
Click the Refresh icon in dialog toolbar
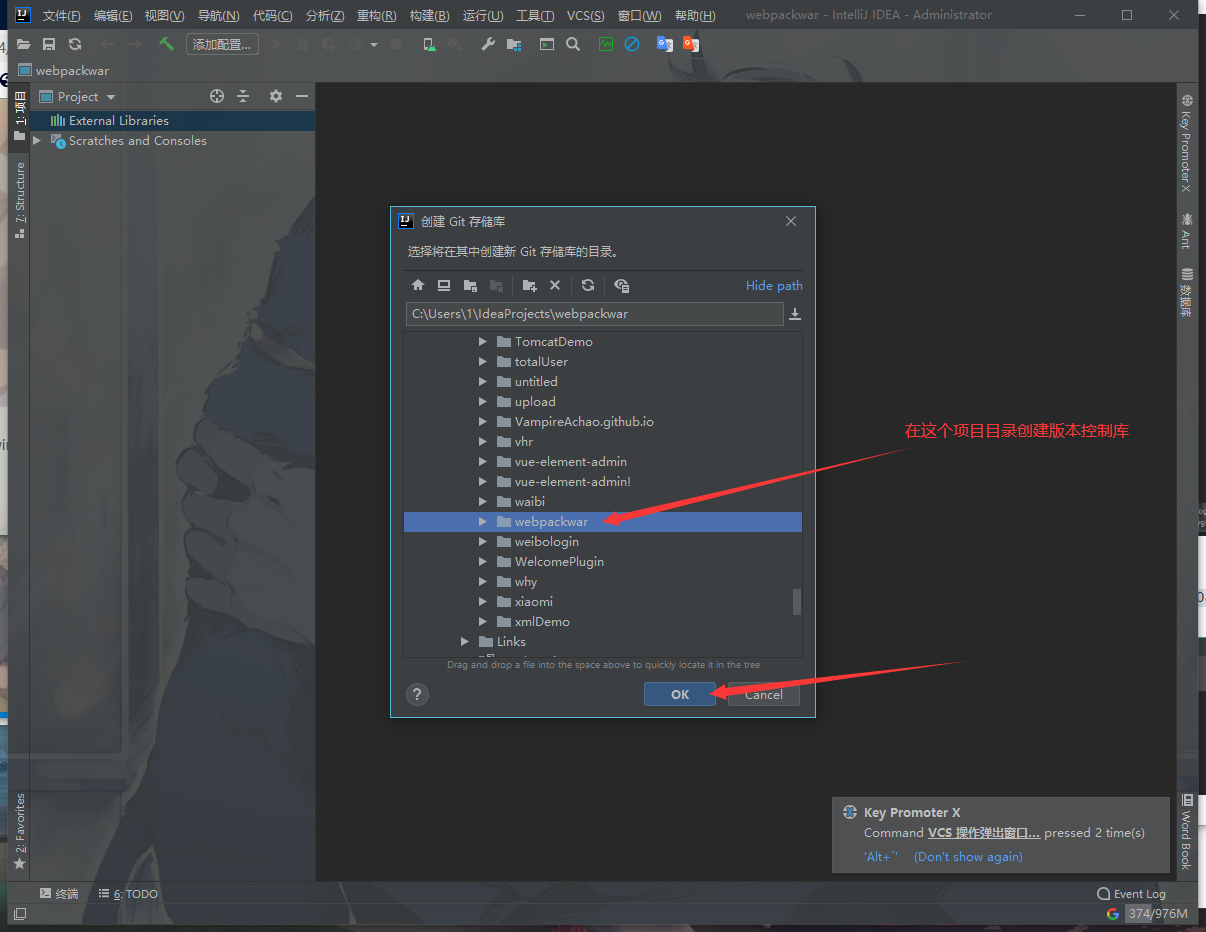588,286
